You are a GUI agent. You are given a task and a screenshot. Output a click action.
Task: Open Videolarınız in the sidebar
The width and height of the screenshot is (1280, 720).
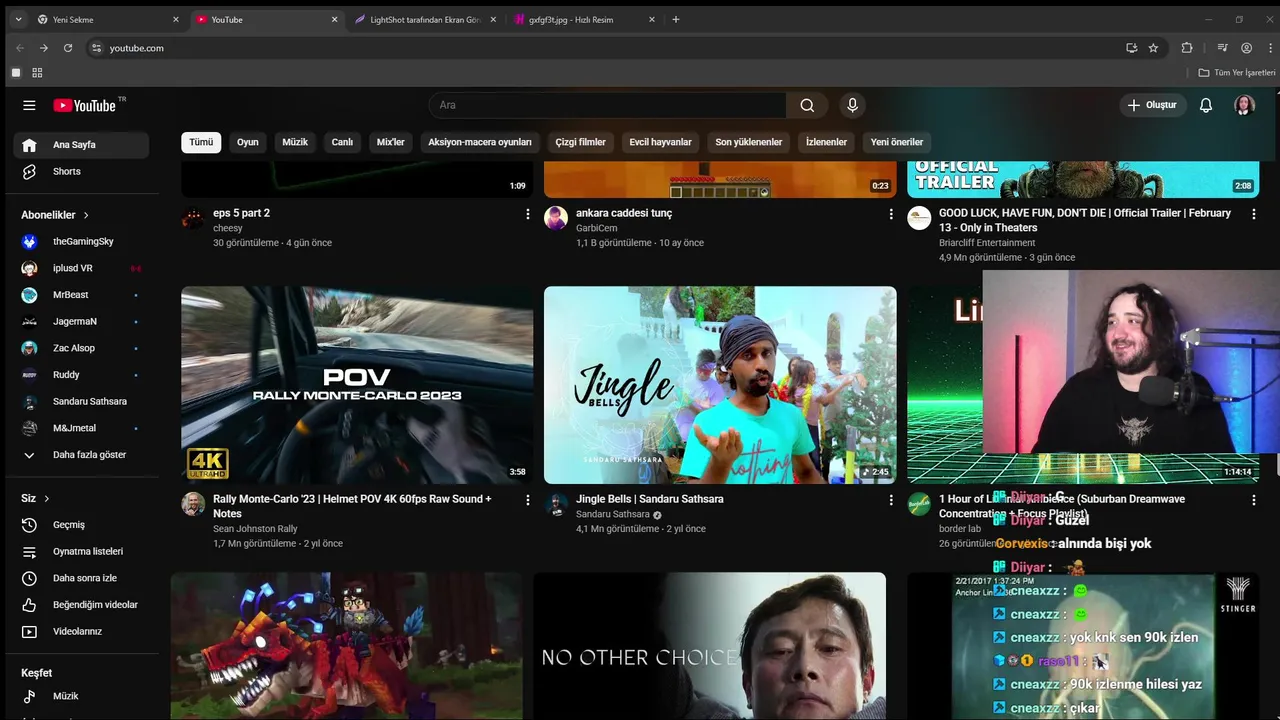81,631
